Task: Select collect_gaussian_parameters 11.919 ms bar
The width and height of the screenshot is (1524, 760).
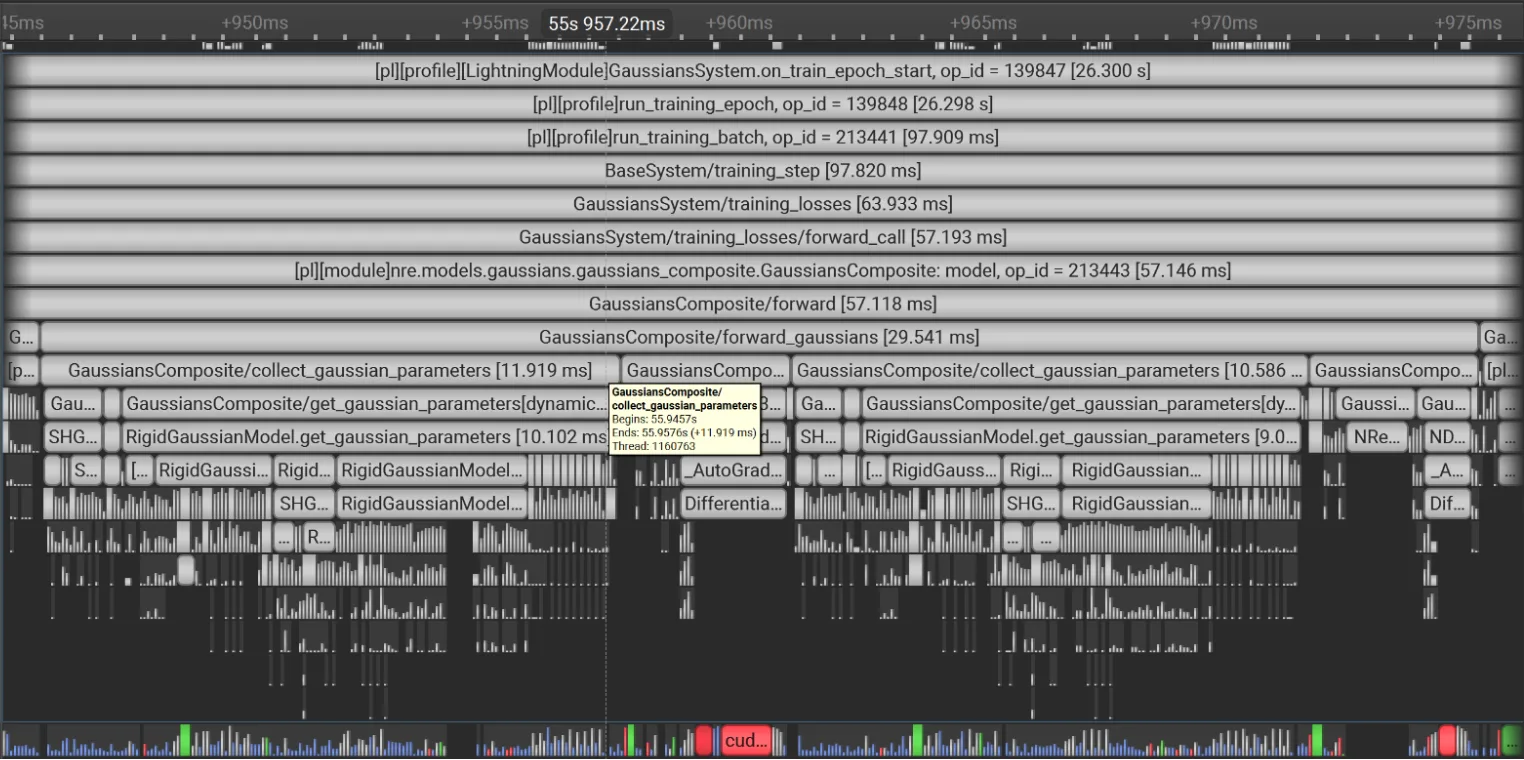Action: pos(330,370)
